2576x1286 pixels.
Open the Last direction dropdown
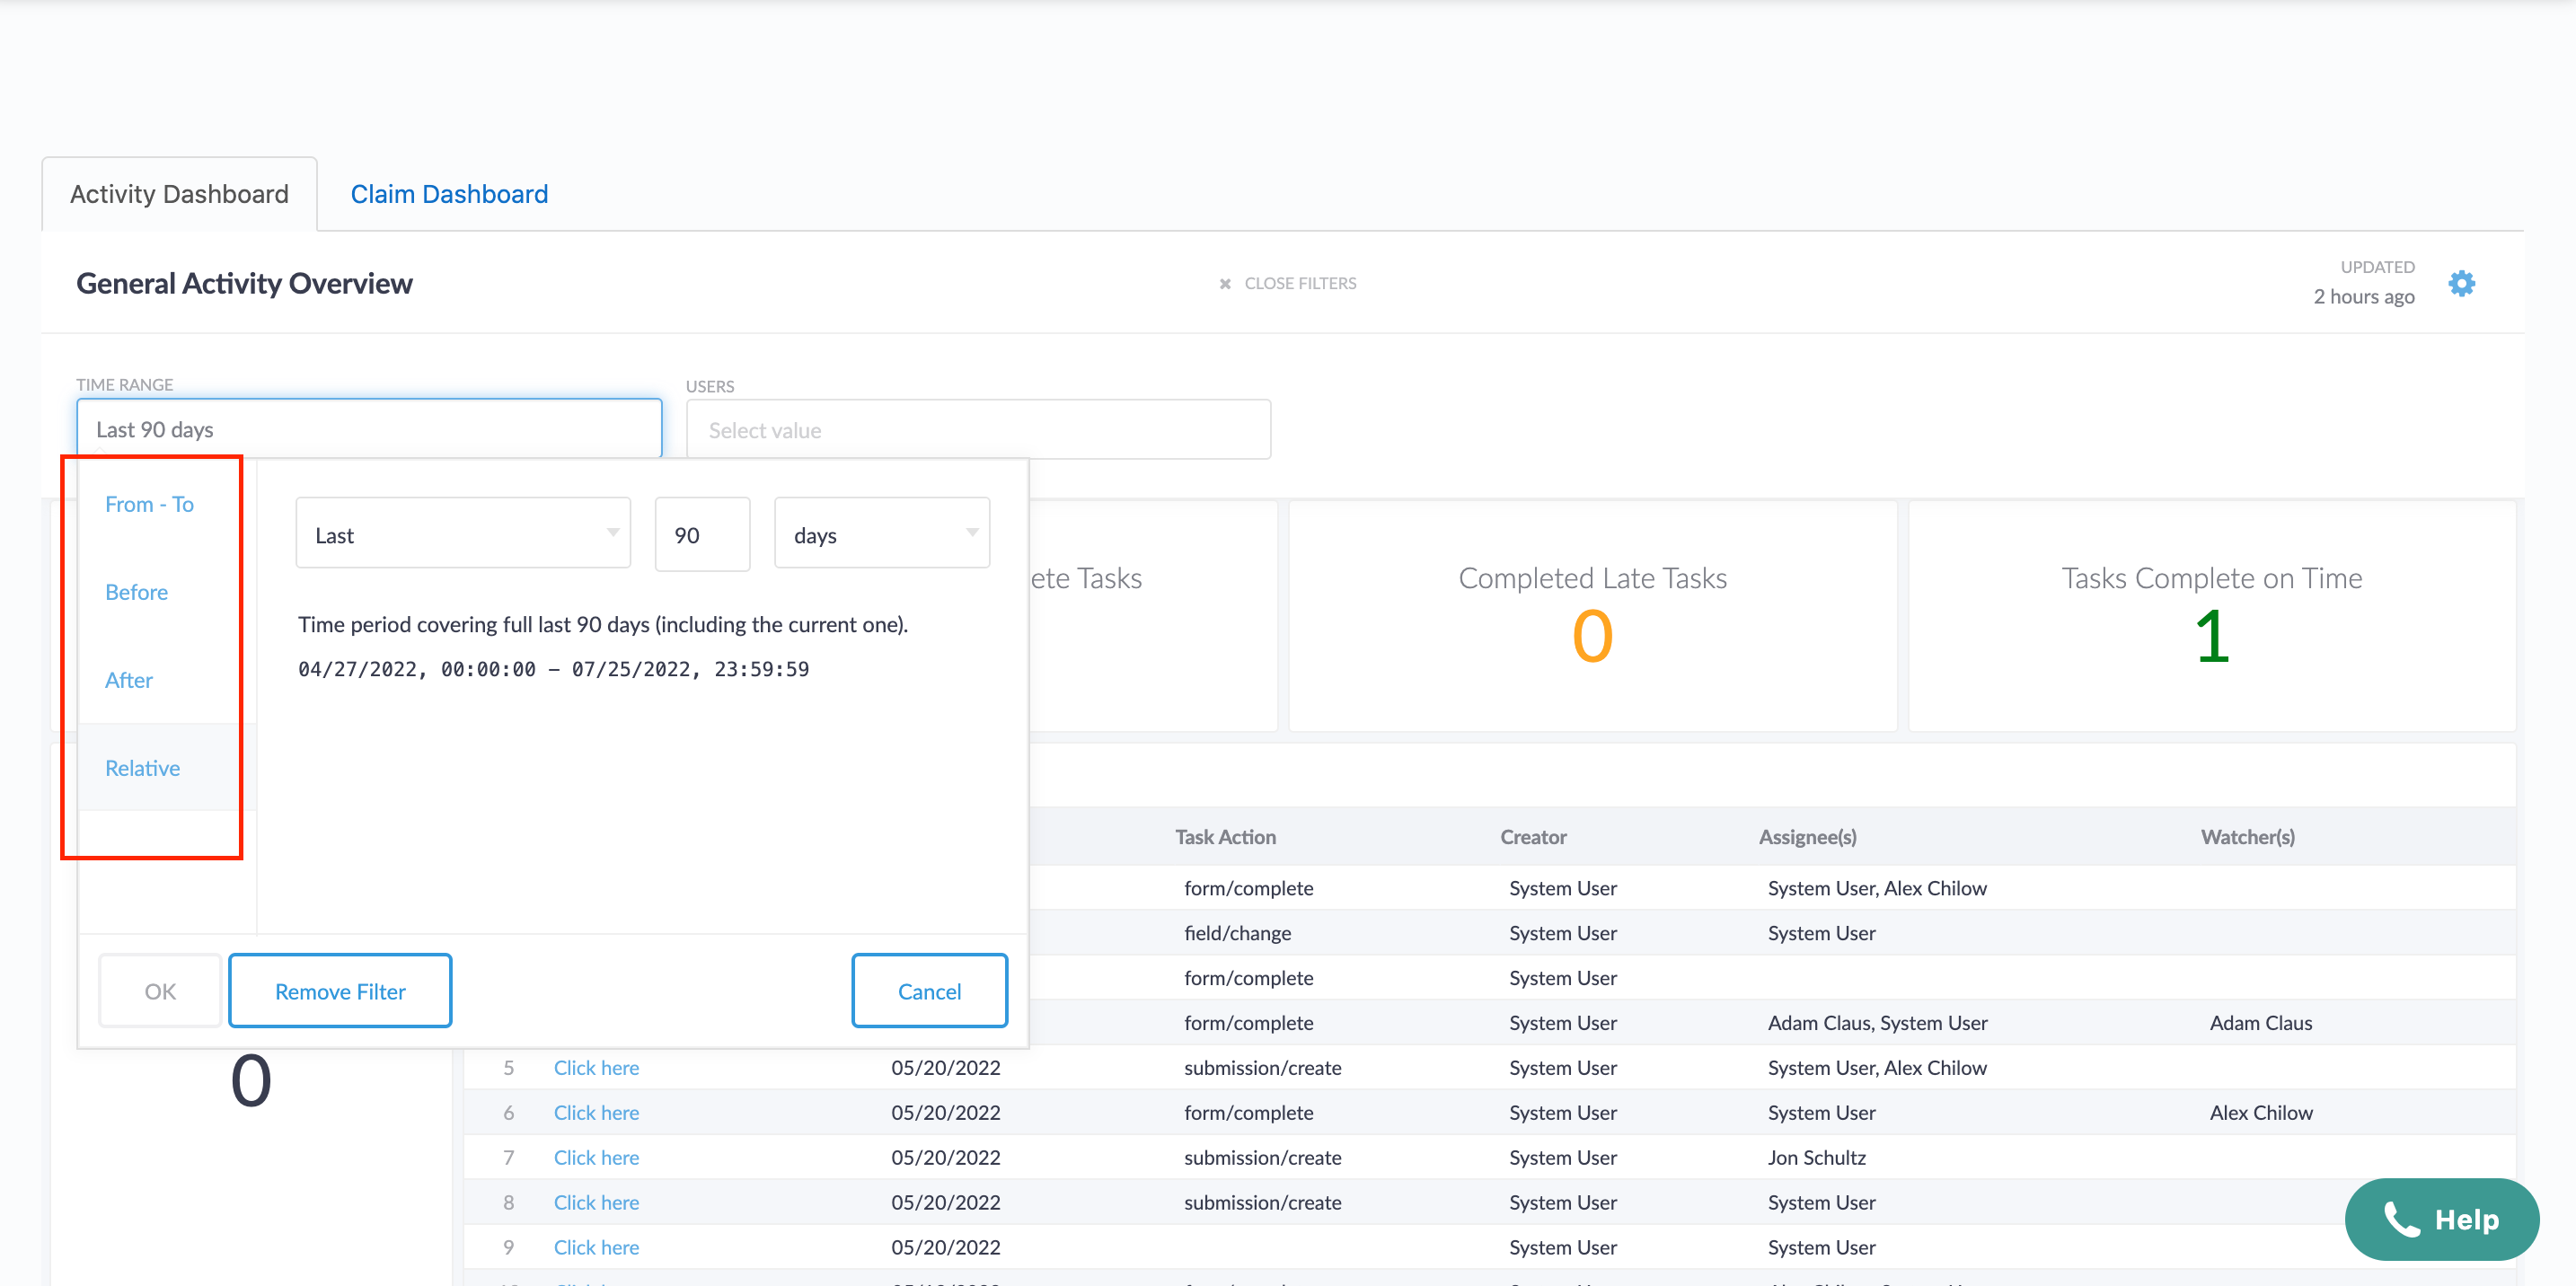[463, 534]
